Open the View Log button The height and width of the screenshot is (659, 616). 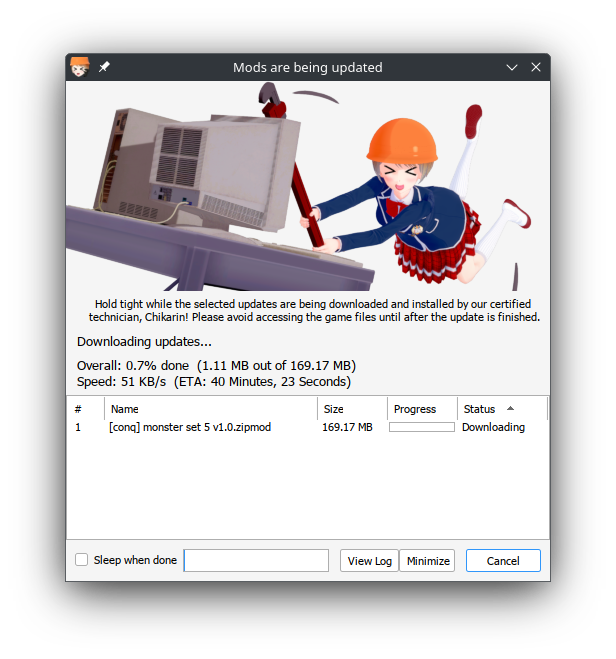pos(369,561)
